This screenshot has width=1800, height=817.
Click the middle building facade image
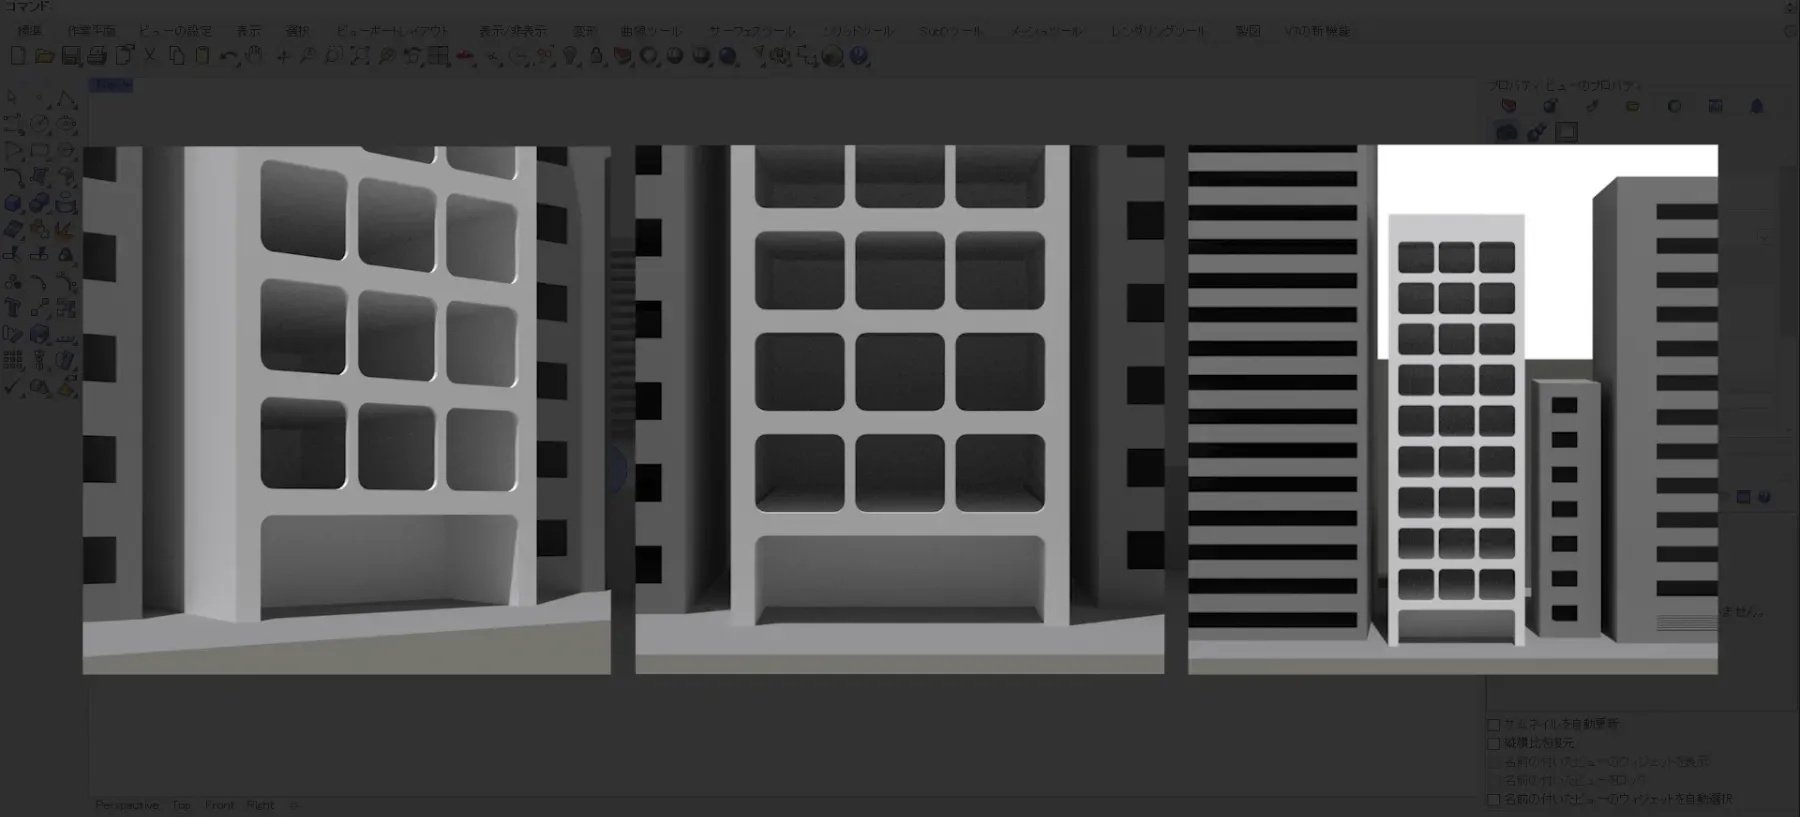(x=899, y=409)
